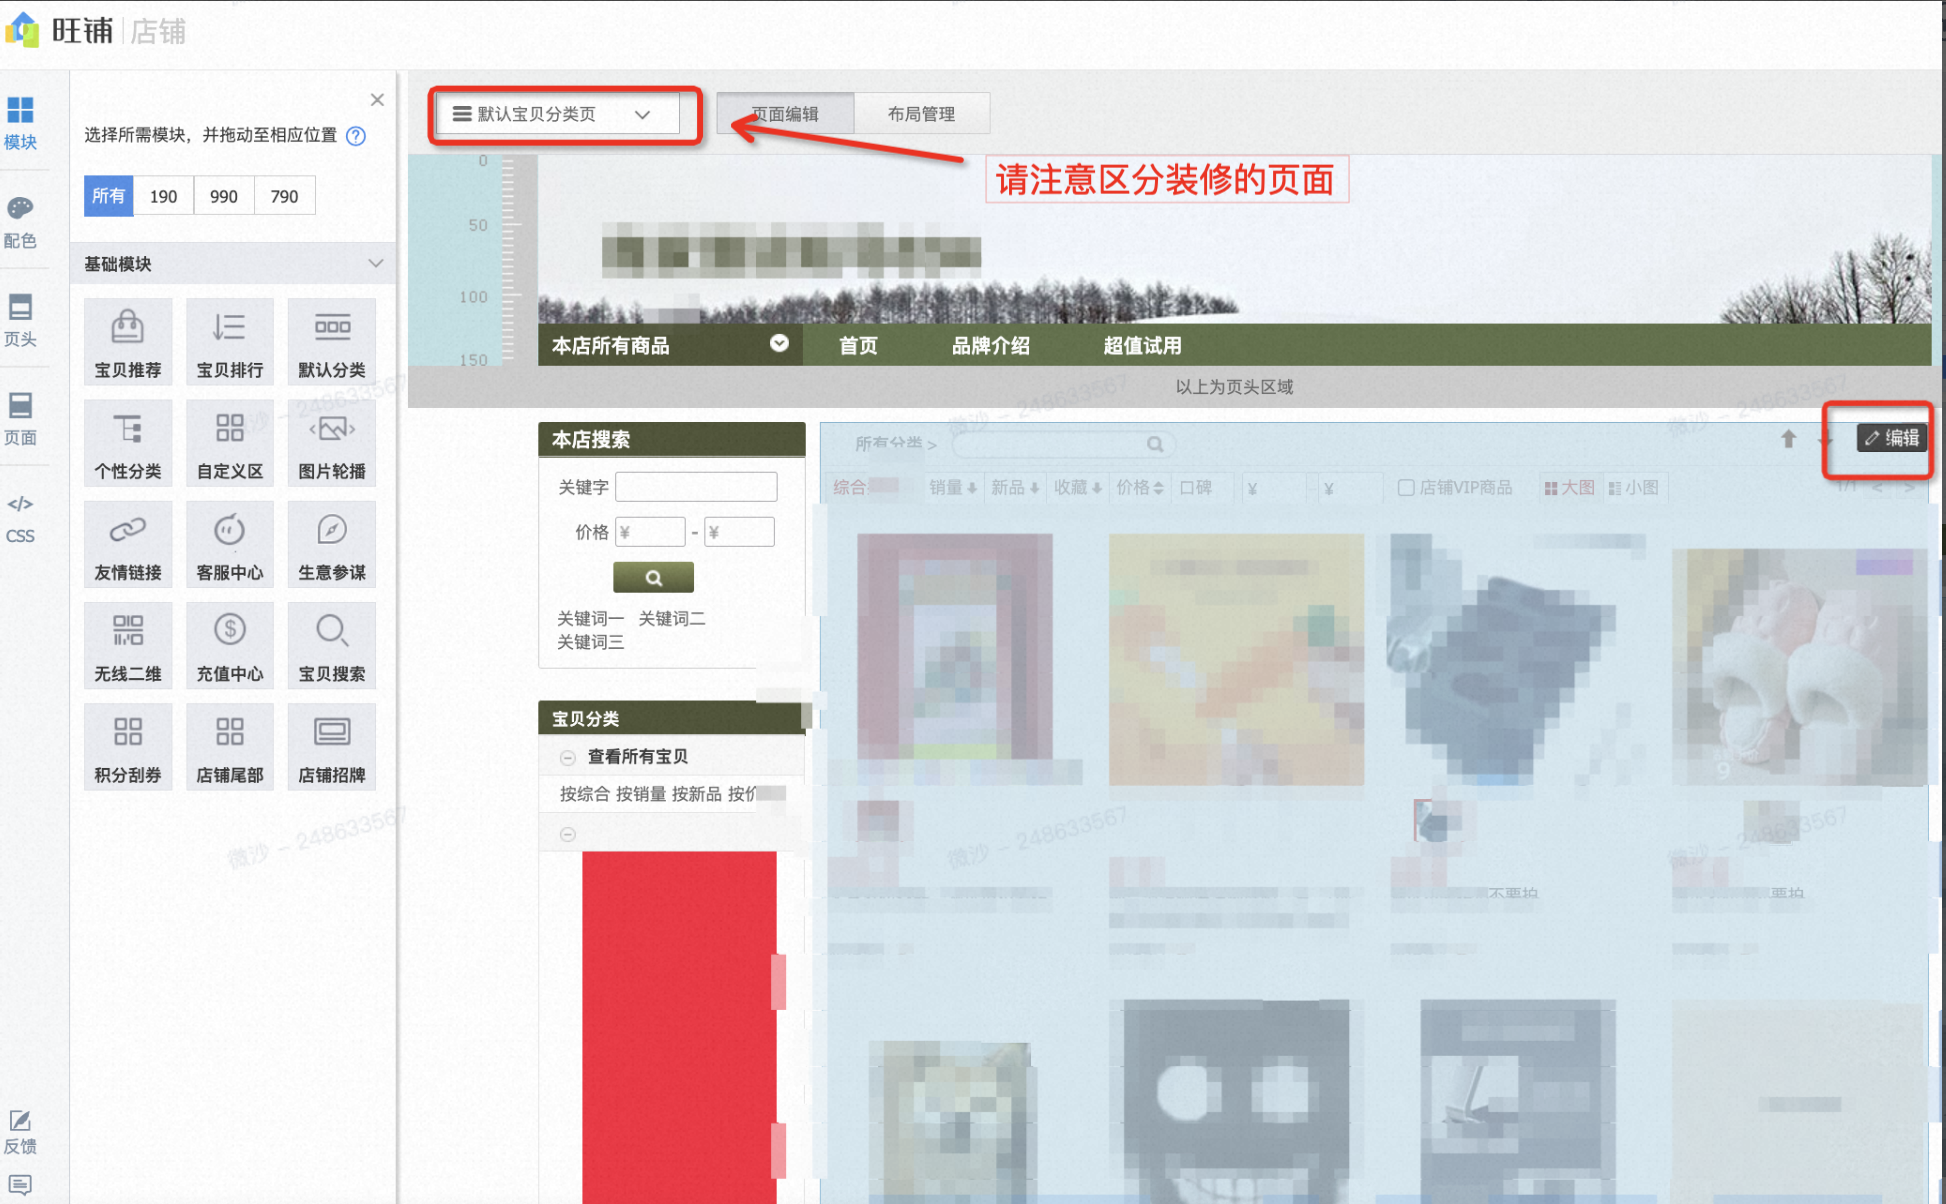The image size is (1946, 1204).
Task: Filter modules by 990 width
Action: coord(224,196)
